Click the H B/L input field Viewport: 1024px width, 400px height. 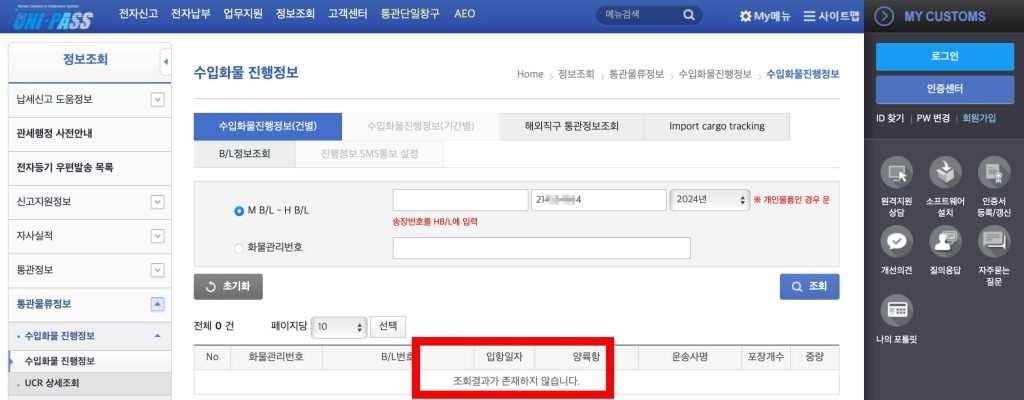(x=599, y=201)
